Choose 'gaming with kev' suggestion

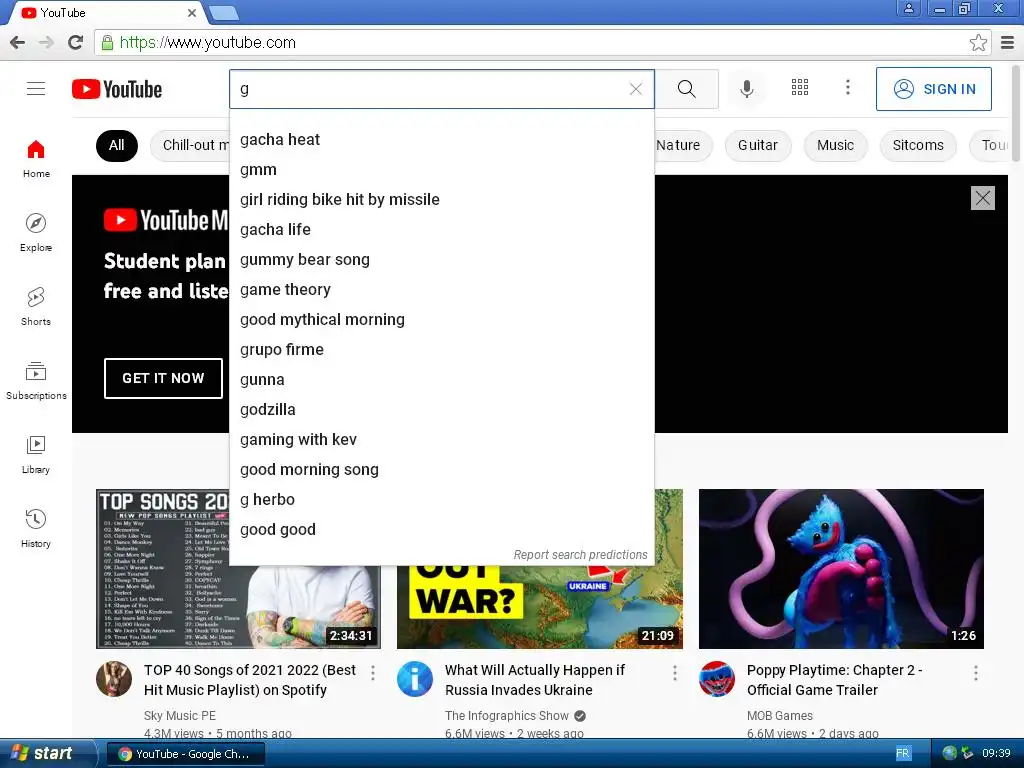tap(441, 440)
